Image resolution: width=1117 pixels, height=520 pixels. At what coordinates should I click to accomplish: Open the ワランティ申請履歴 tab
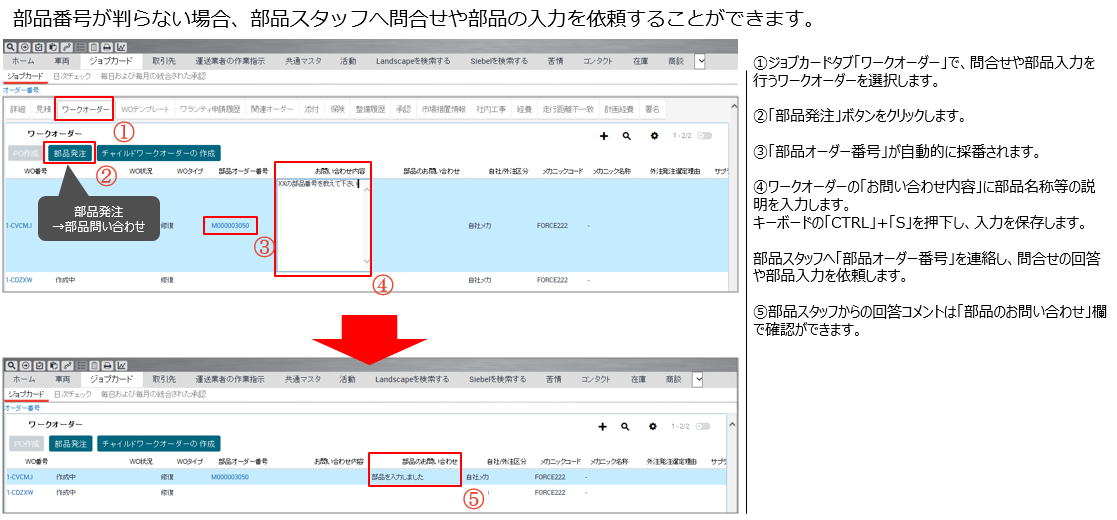(x=210, y=108)
